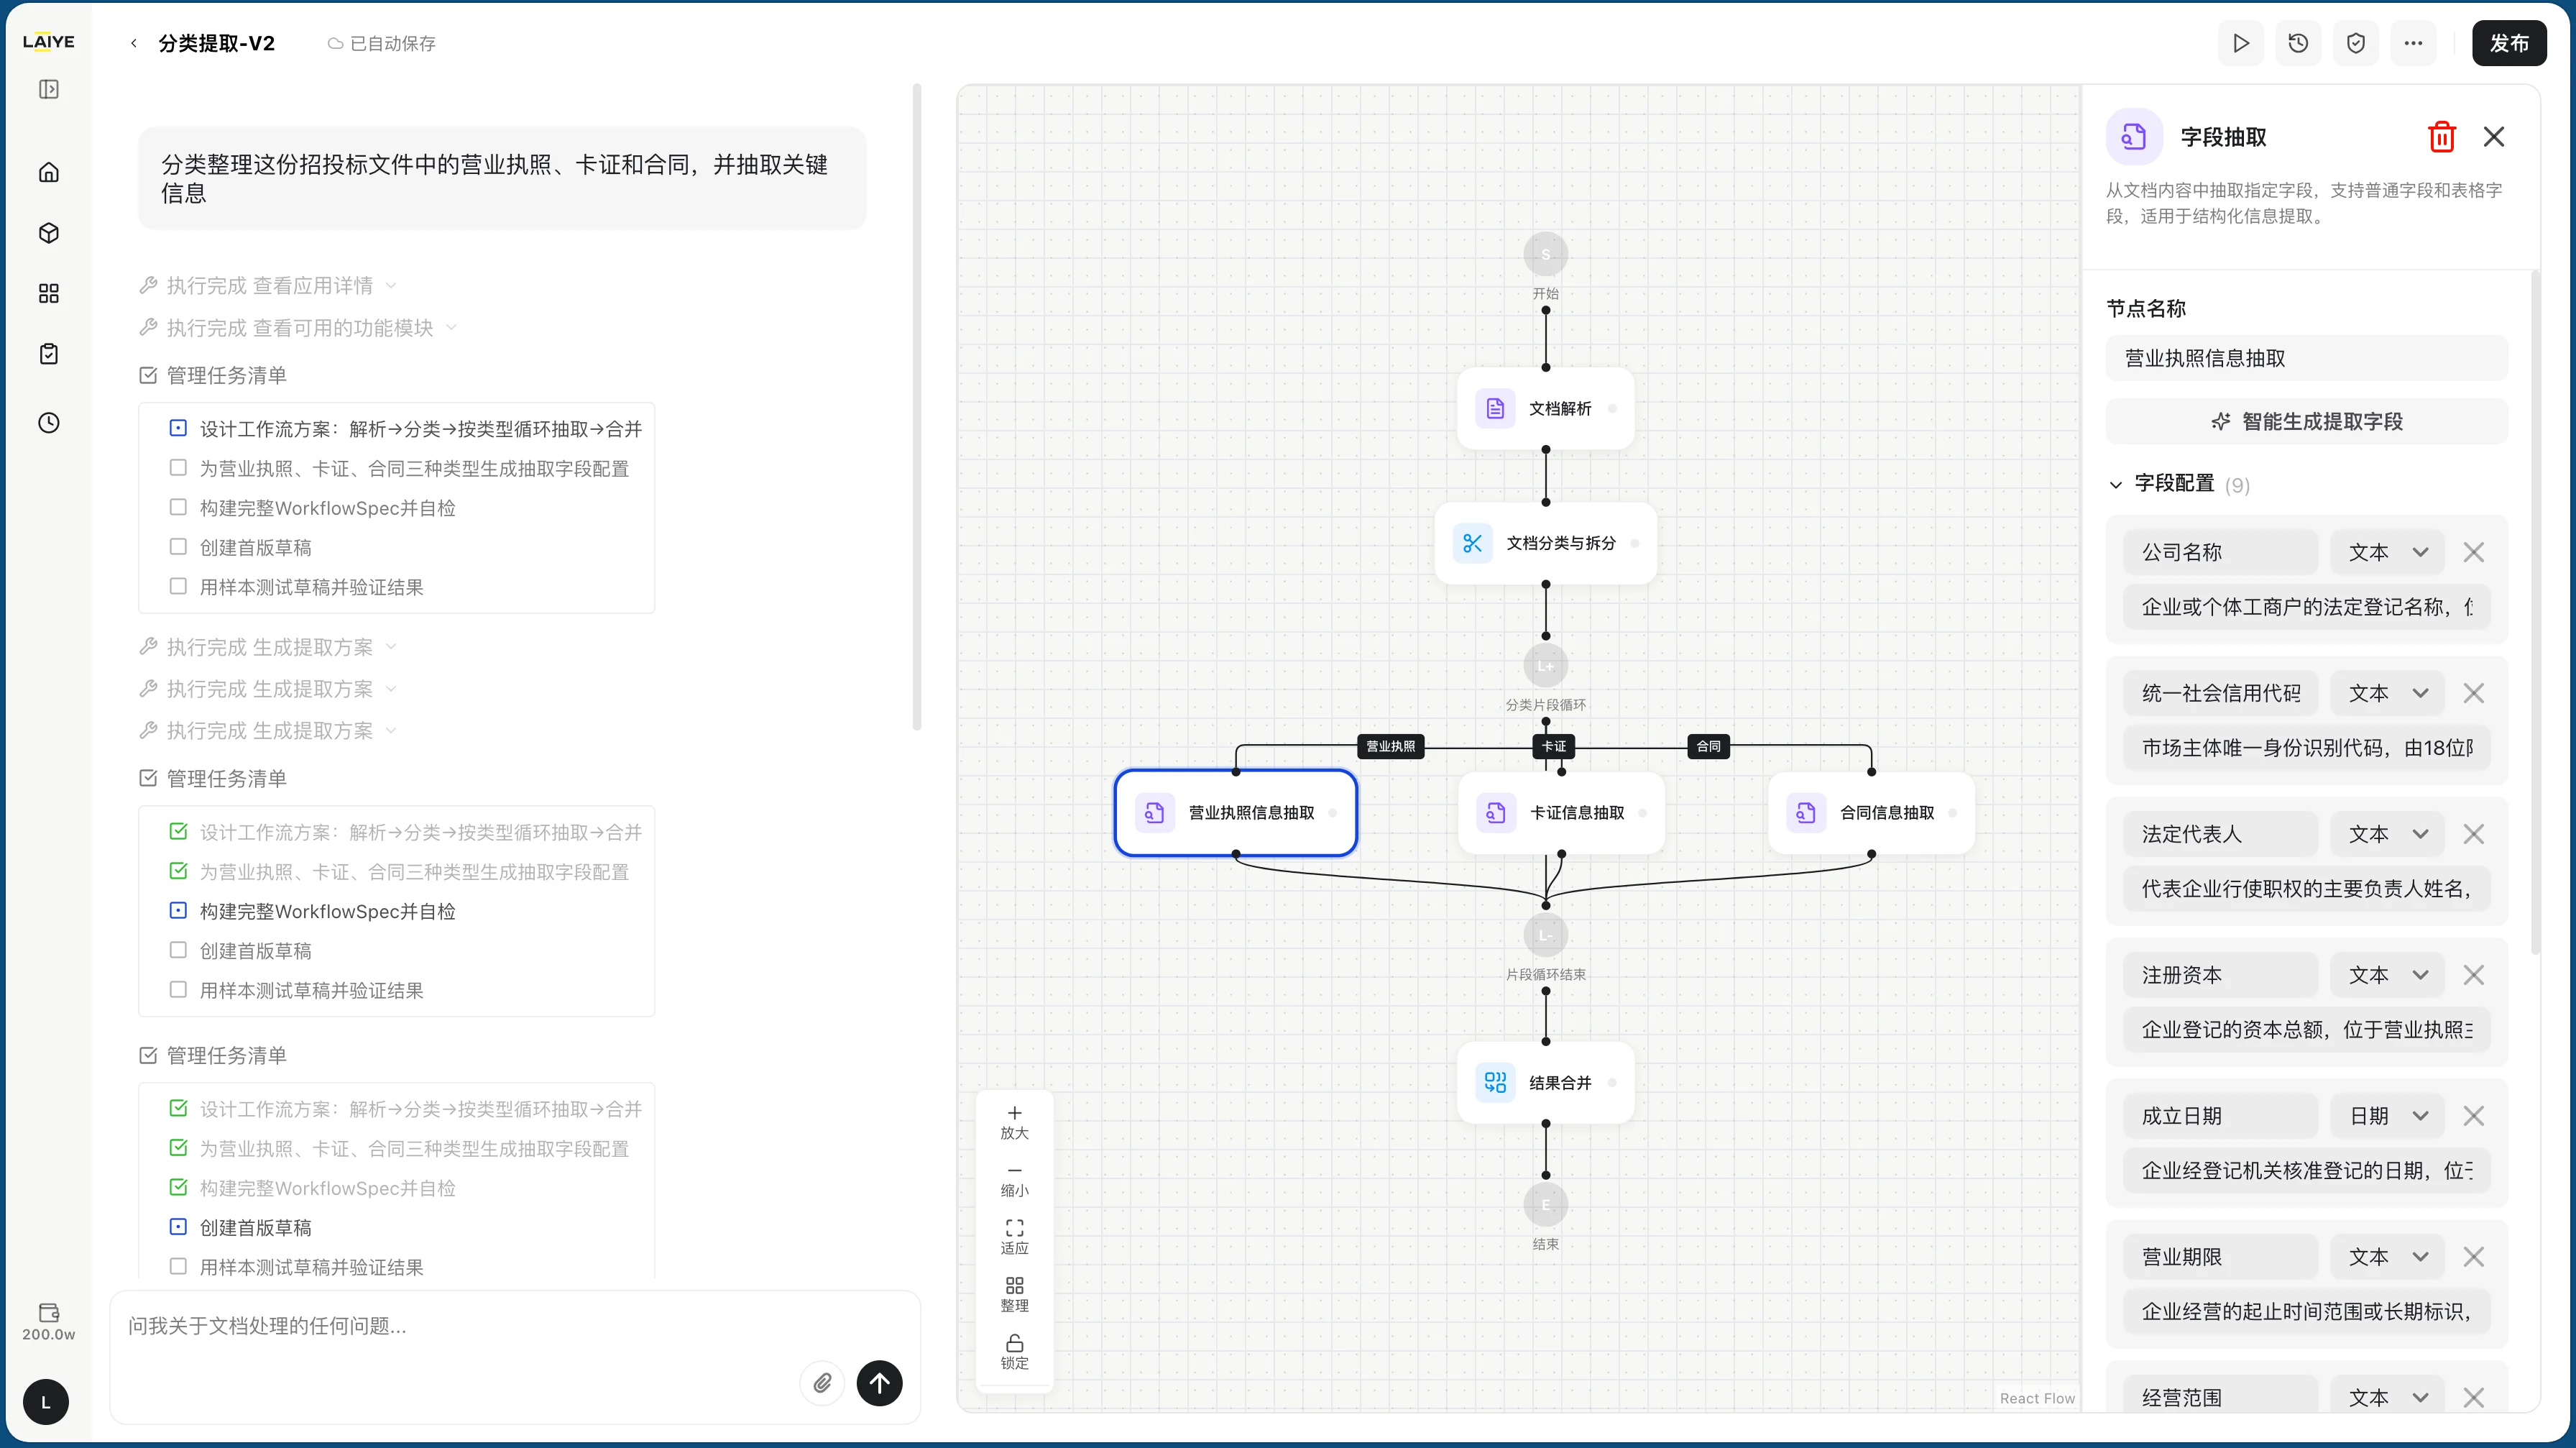Toggle first 创建首版草稿 checkbox
The height and width of the screenshot is (1448, 2576).
pos(178,546)
